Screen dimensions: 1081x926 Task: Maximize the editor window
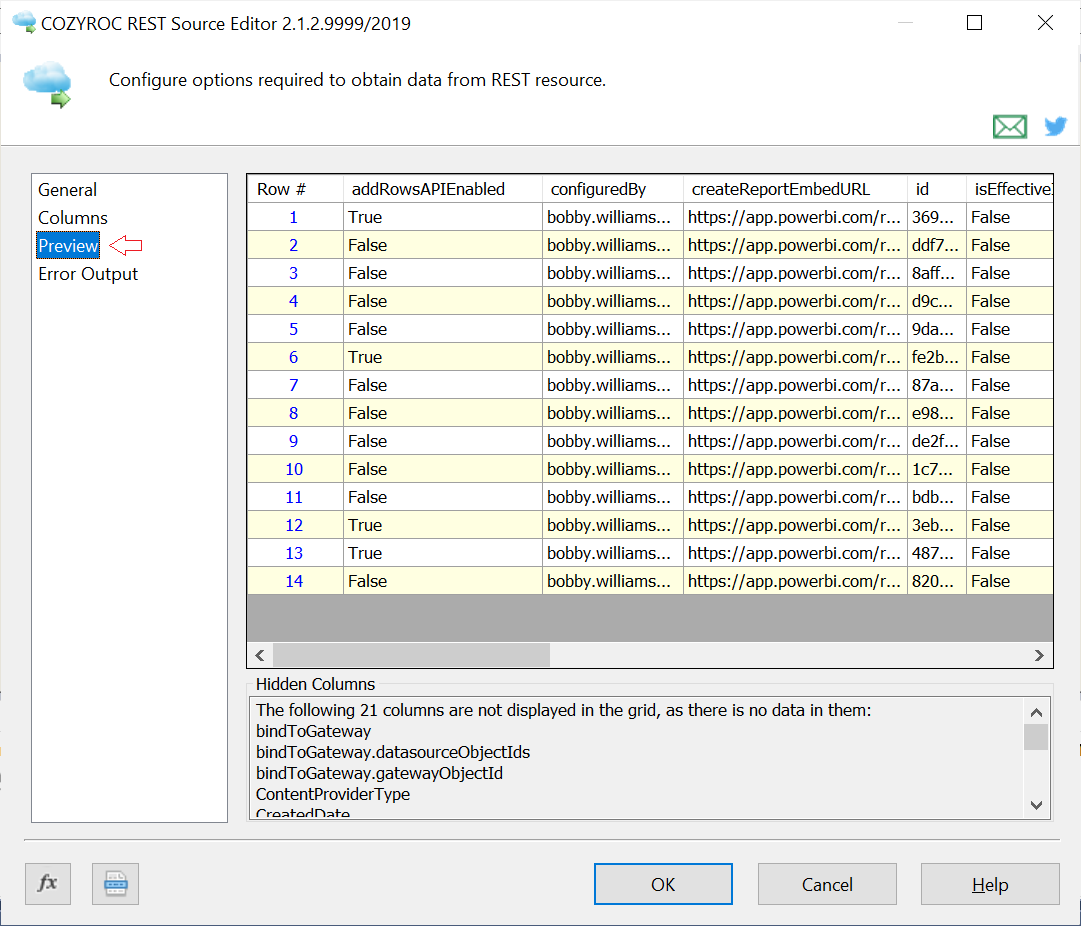(x=974, y=23)
